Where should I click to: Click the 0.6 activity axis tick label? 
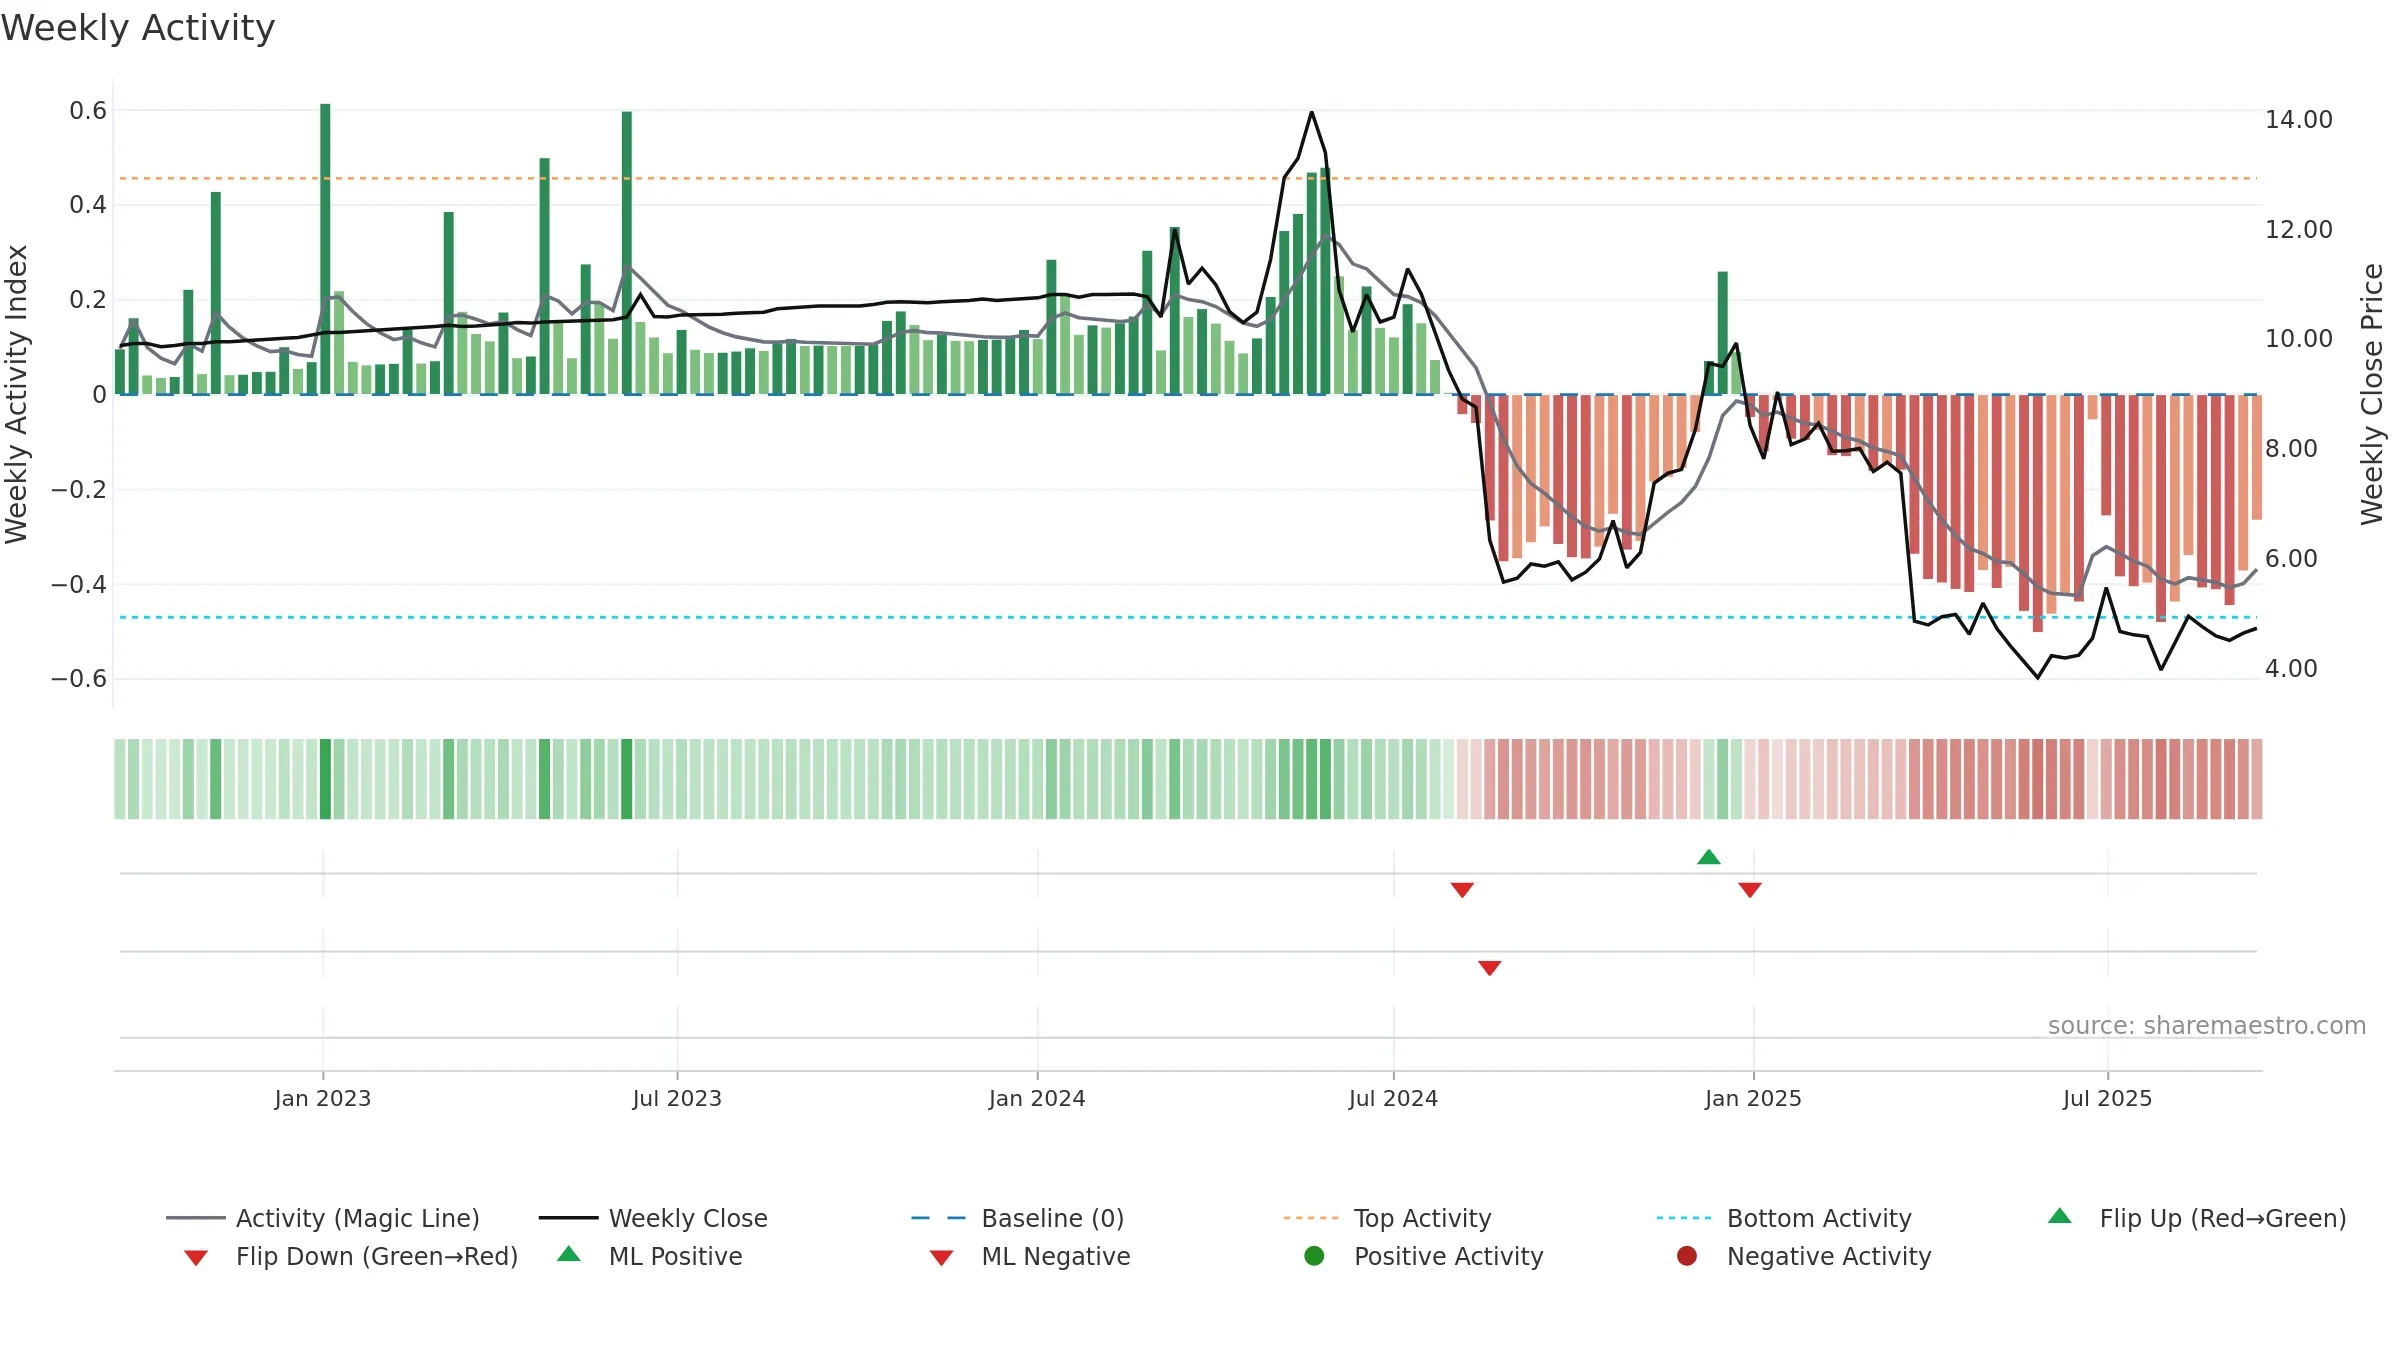pyautogui.click(x=88, y=110)
